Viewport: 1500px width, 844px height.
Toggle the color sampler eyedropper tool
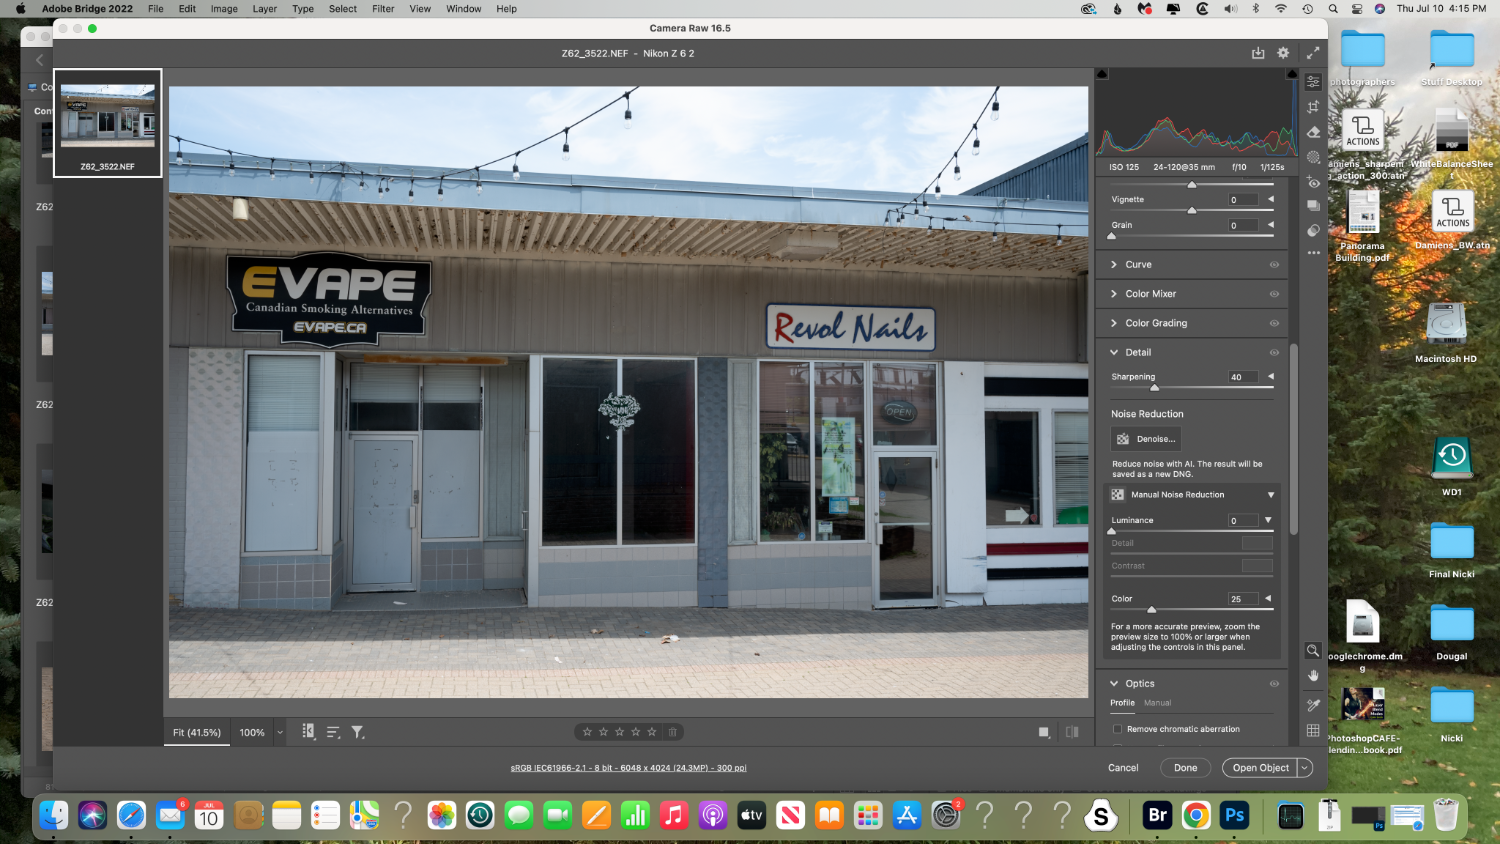(1313, 705)
